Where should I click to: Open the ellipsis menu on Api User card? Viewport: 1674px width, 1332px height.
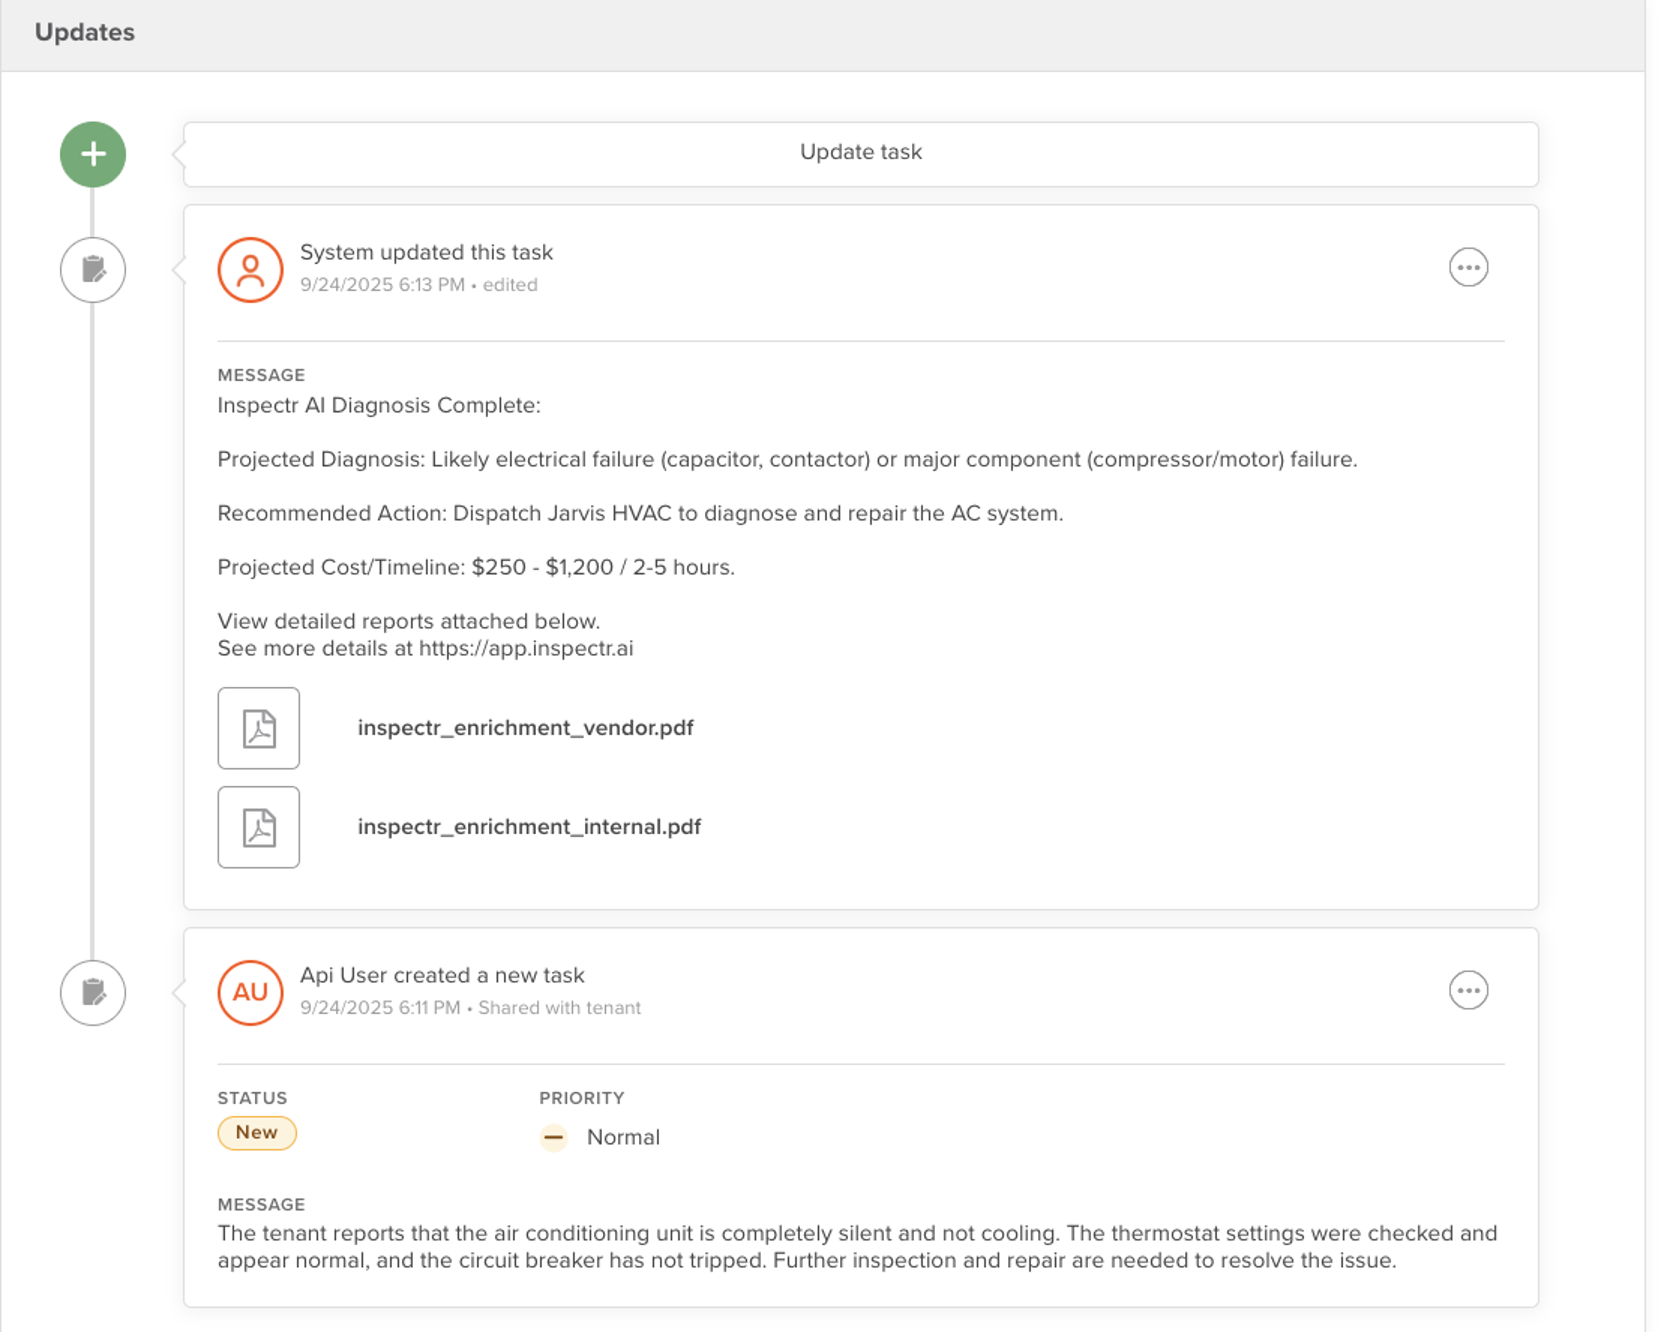tap(1468, 991)
